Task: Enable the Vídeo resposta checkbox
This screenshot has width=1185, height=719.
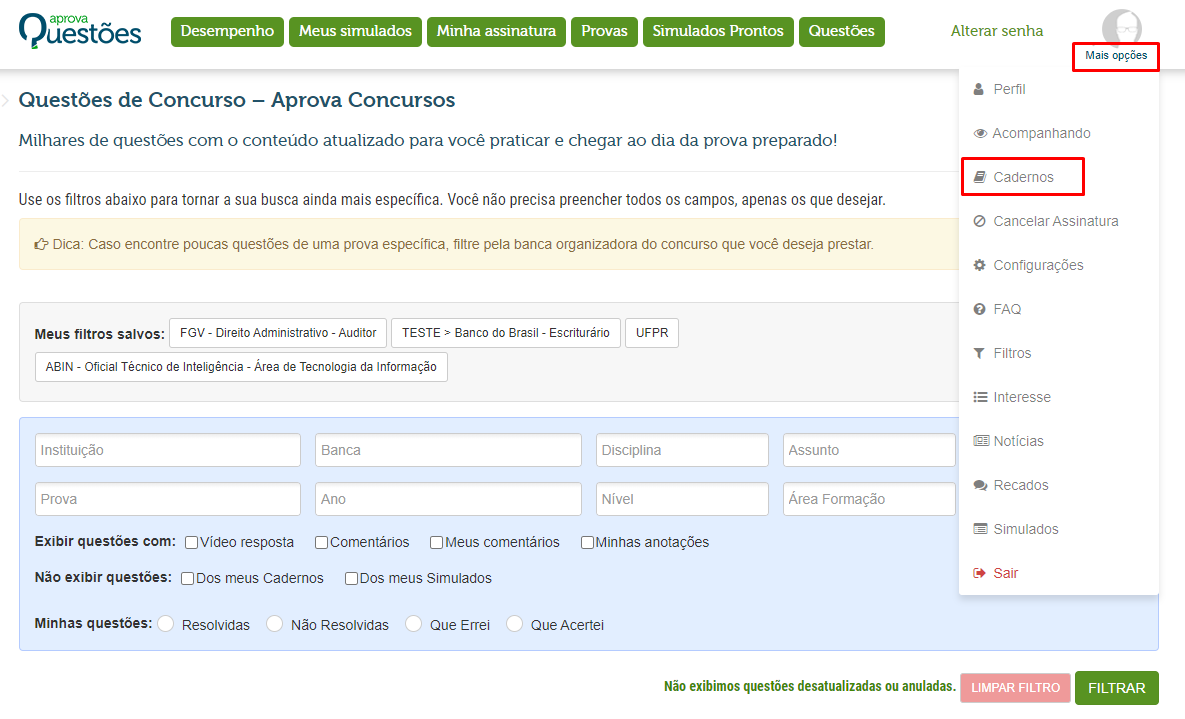Action: coord(190,542)
